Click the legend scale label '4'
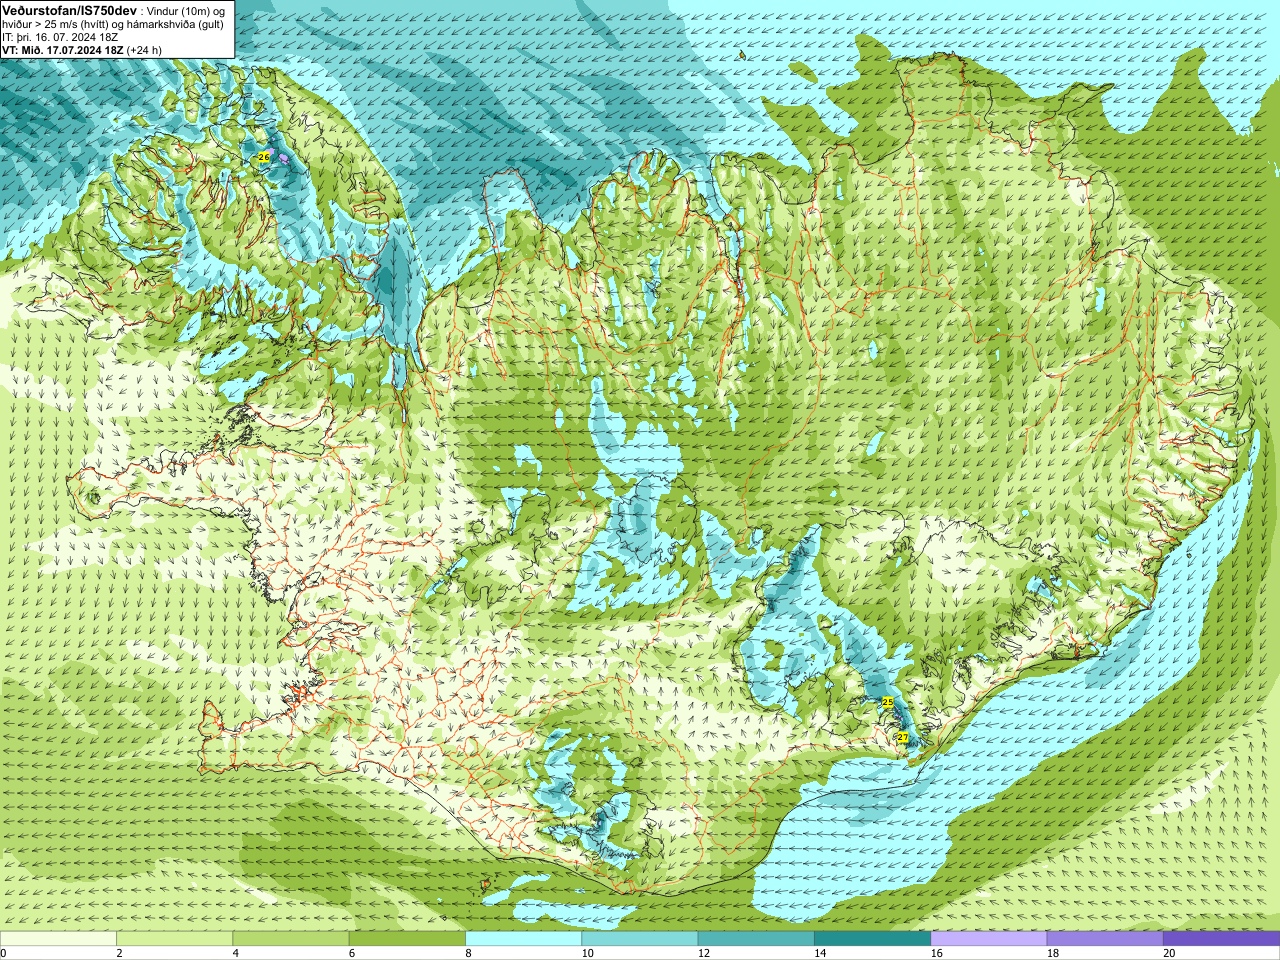 (x=235, y=953)
